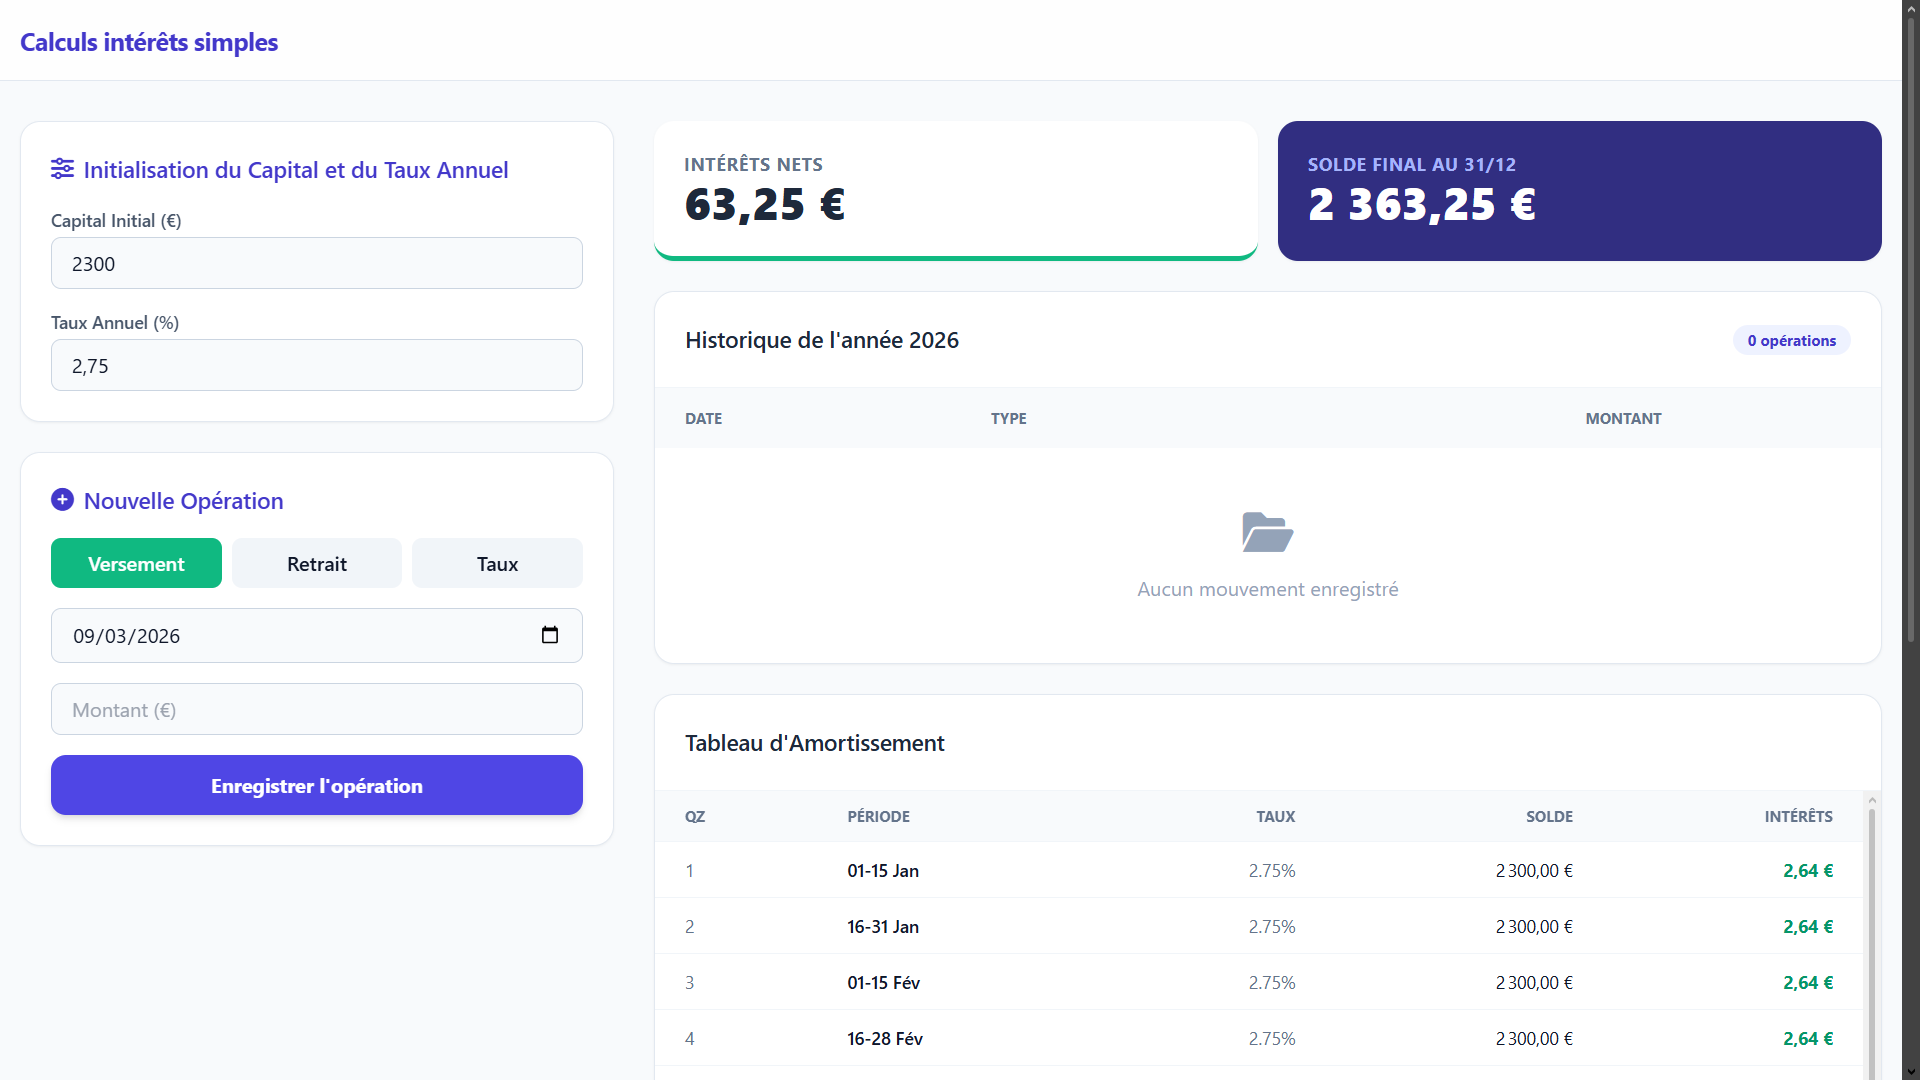
Task: Open the calendar date picker icon
Action: click(549, 635)
